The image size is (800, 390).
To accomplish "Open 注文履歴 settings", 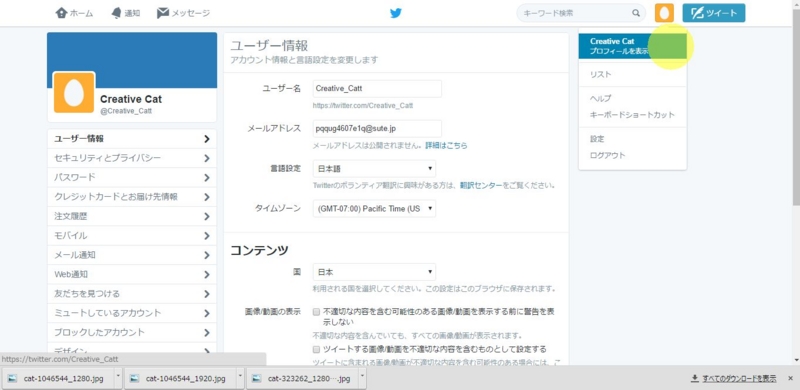I will coord(132,216).
